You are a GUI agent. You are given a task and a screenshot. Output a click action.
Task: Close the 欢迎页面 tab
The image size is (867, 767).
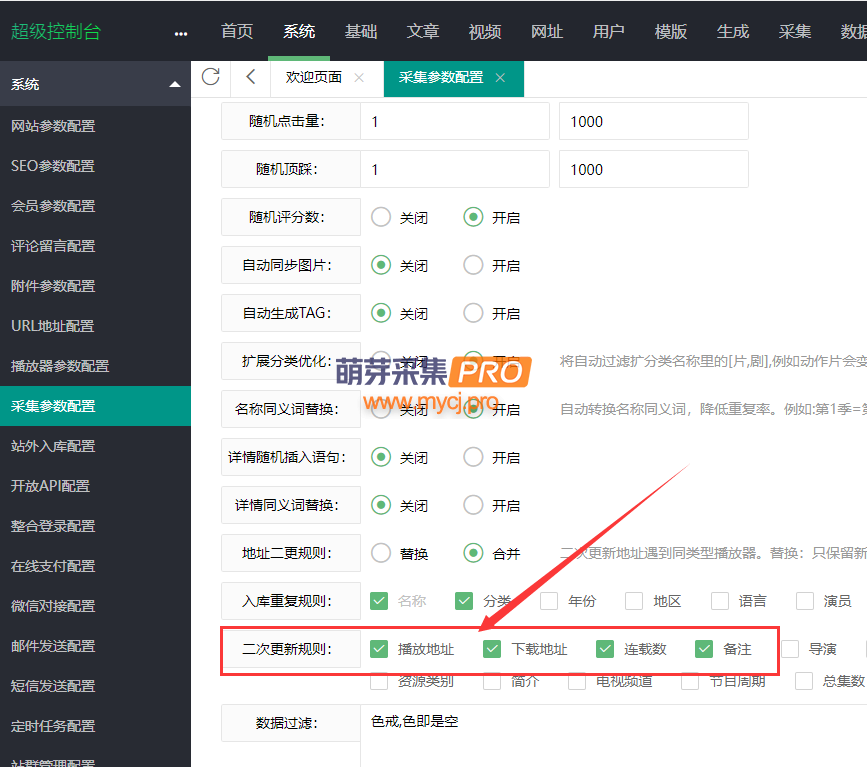359,77
